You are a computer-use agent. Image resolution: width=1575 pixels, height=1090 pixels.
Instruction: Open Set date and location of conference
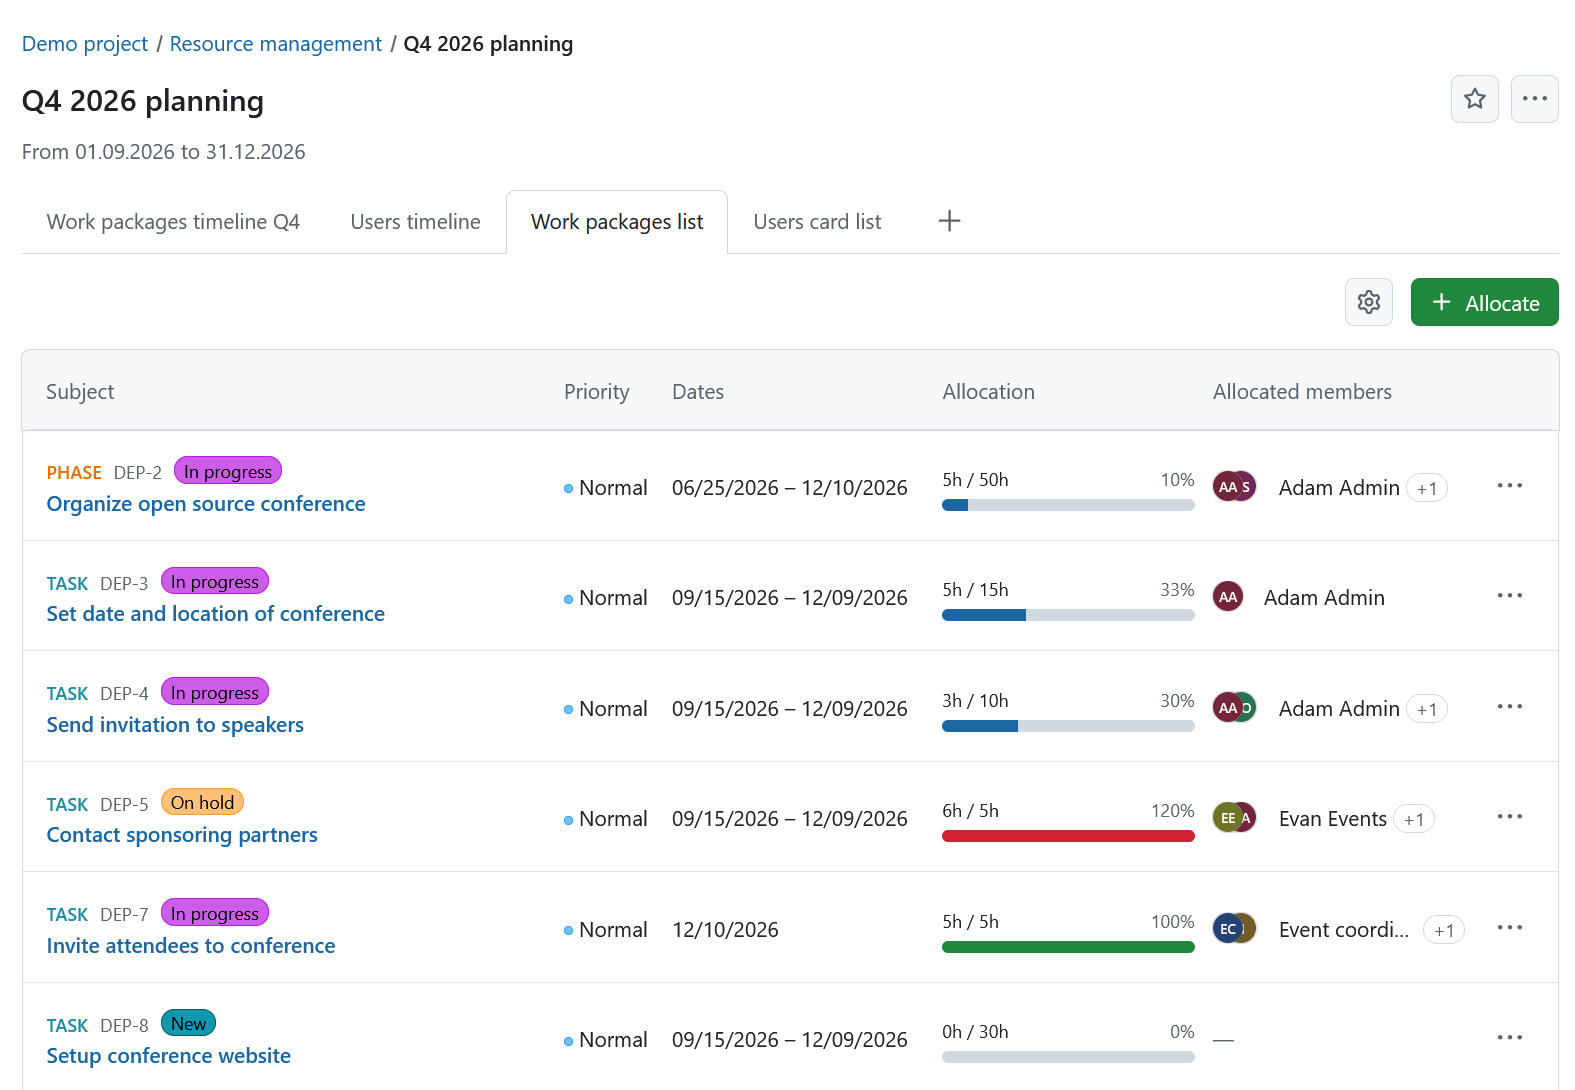[x=216, y=614]
